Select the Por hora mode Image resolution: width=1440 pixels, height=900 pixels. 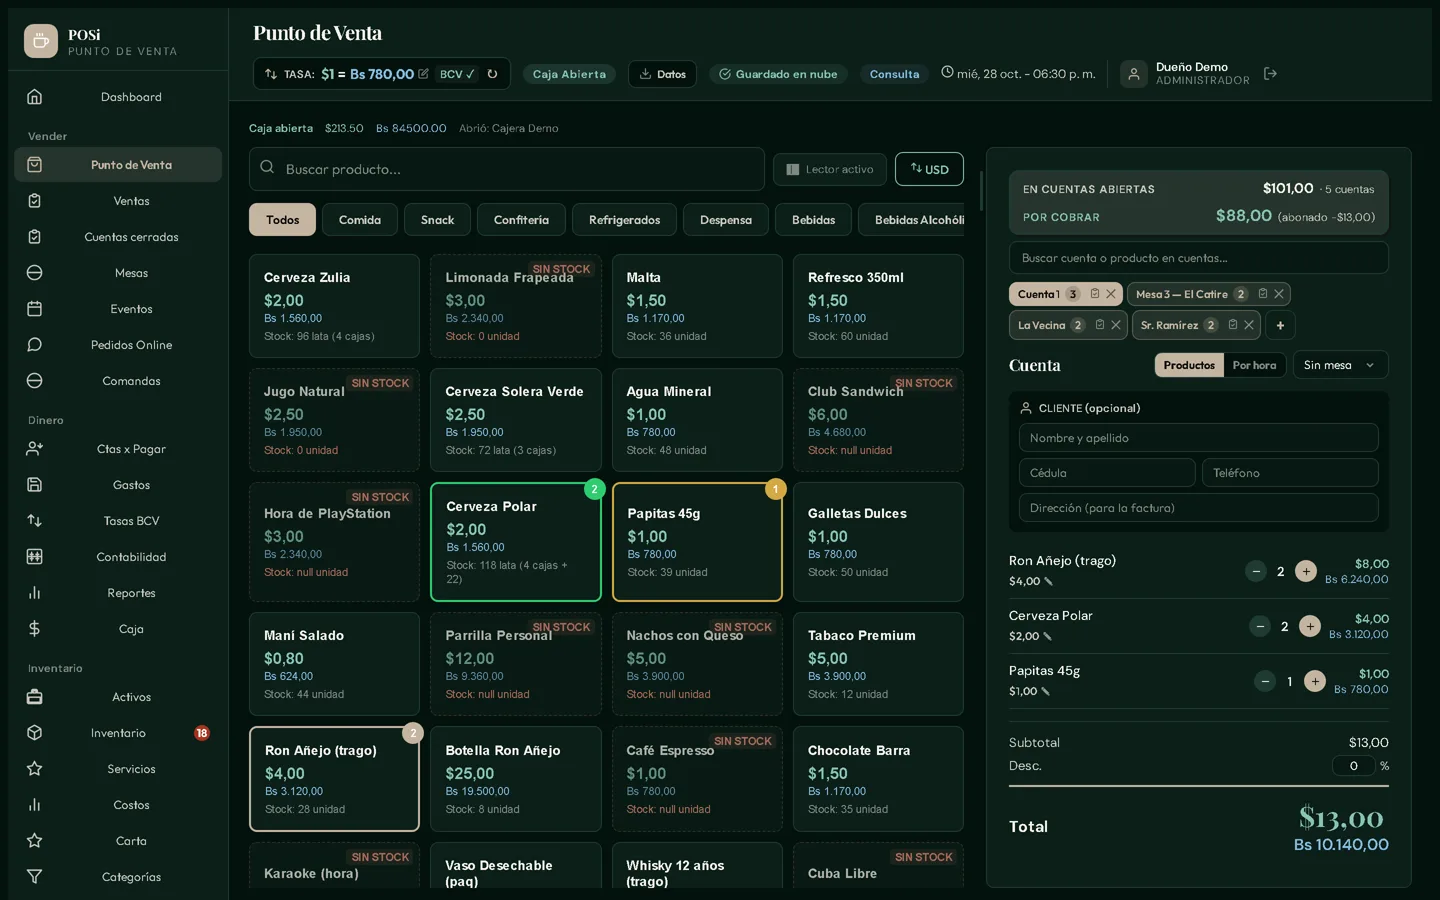[x=1254, y=365]
